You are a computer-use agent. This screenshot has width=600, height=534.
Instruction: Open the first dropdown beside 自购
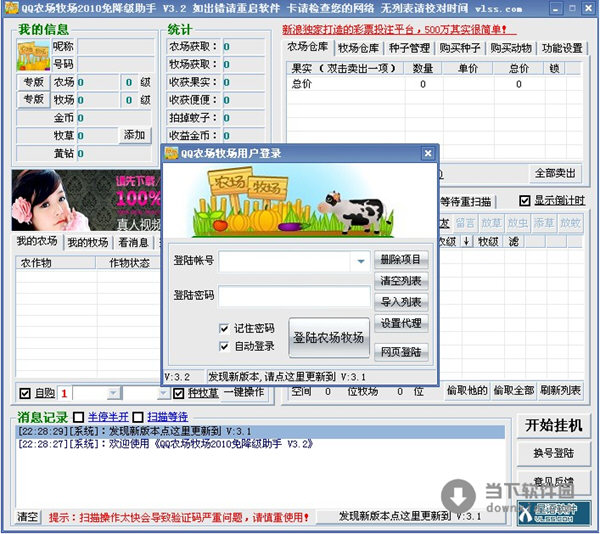(113, 393)
